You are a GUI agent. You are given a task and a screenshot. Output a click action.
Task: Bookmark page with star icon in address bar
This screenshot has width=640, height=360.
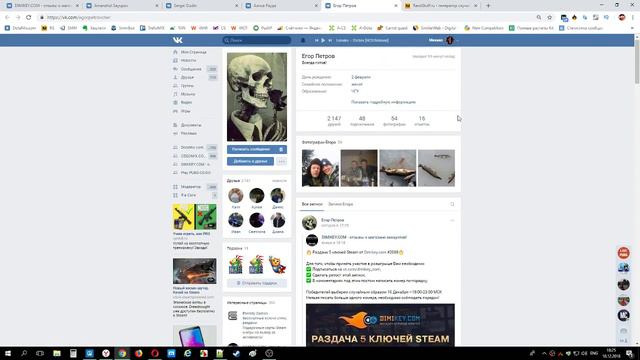coord(549,17)
